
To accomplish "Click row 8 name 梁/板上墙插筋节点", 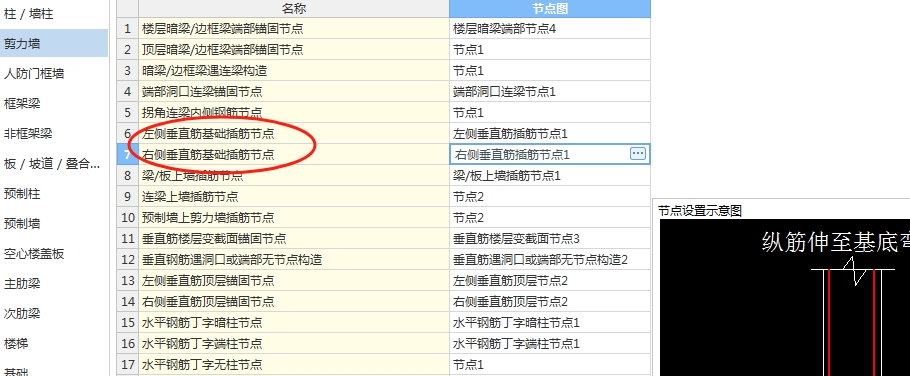I will click(294, 175).
